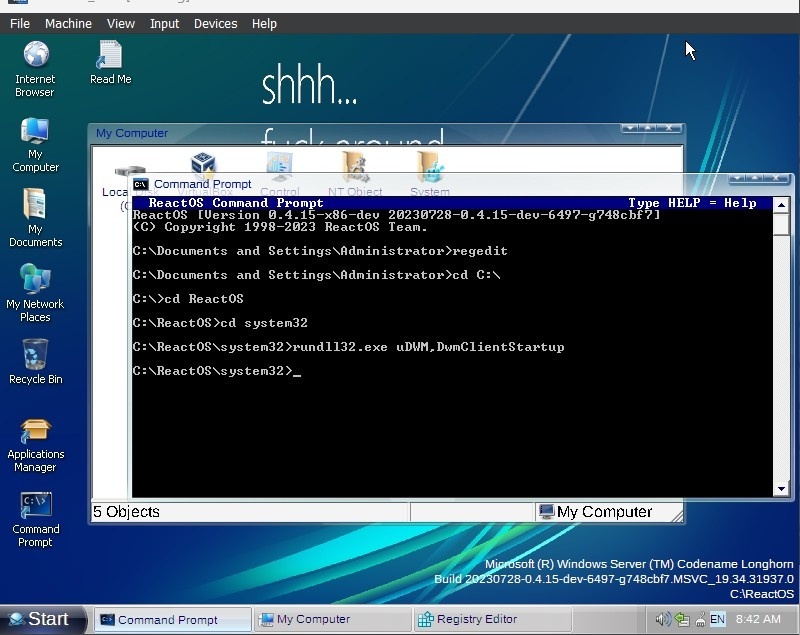
Task: Open the Internet Browser desktop icon
Action: pyautogui.click(x=35, y=70)
